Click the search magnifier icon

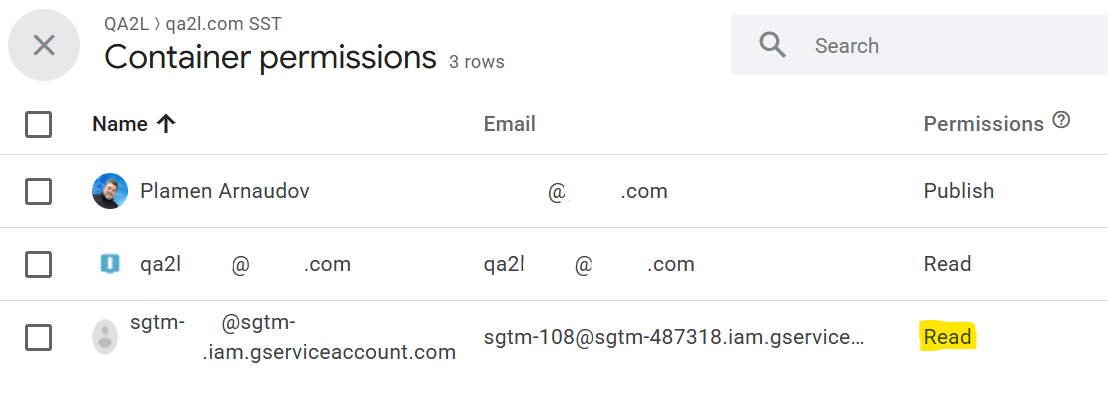772,45
